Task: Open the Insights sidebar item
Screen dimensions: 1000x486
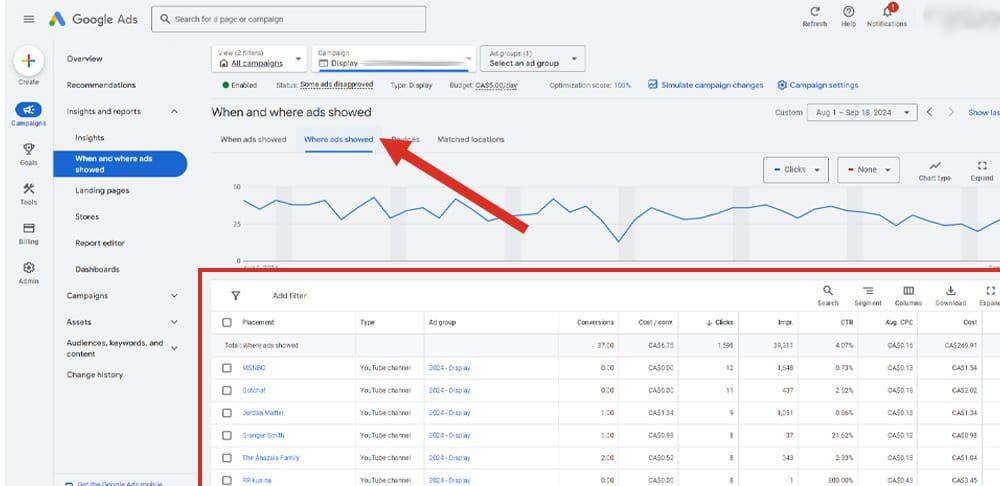Action: (x=89, y=138)
